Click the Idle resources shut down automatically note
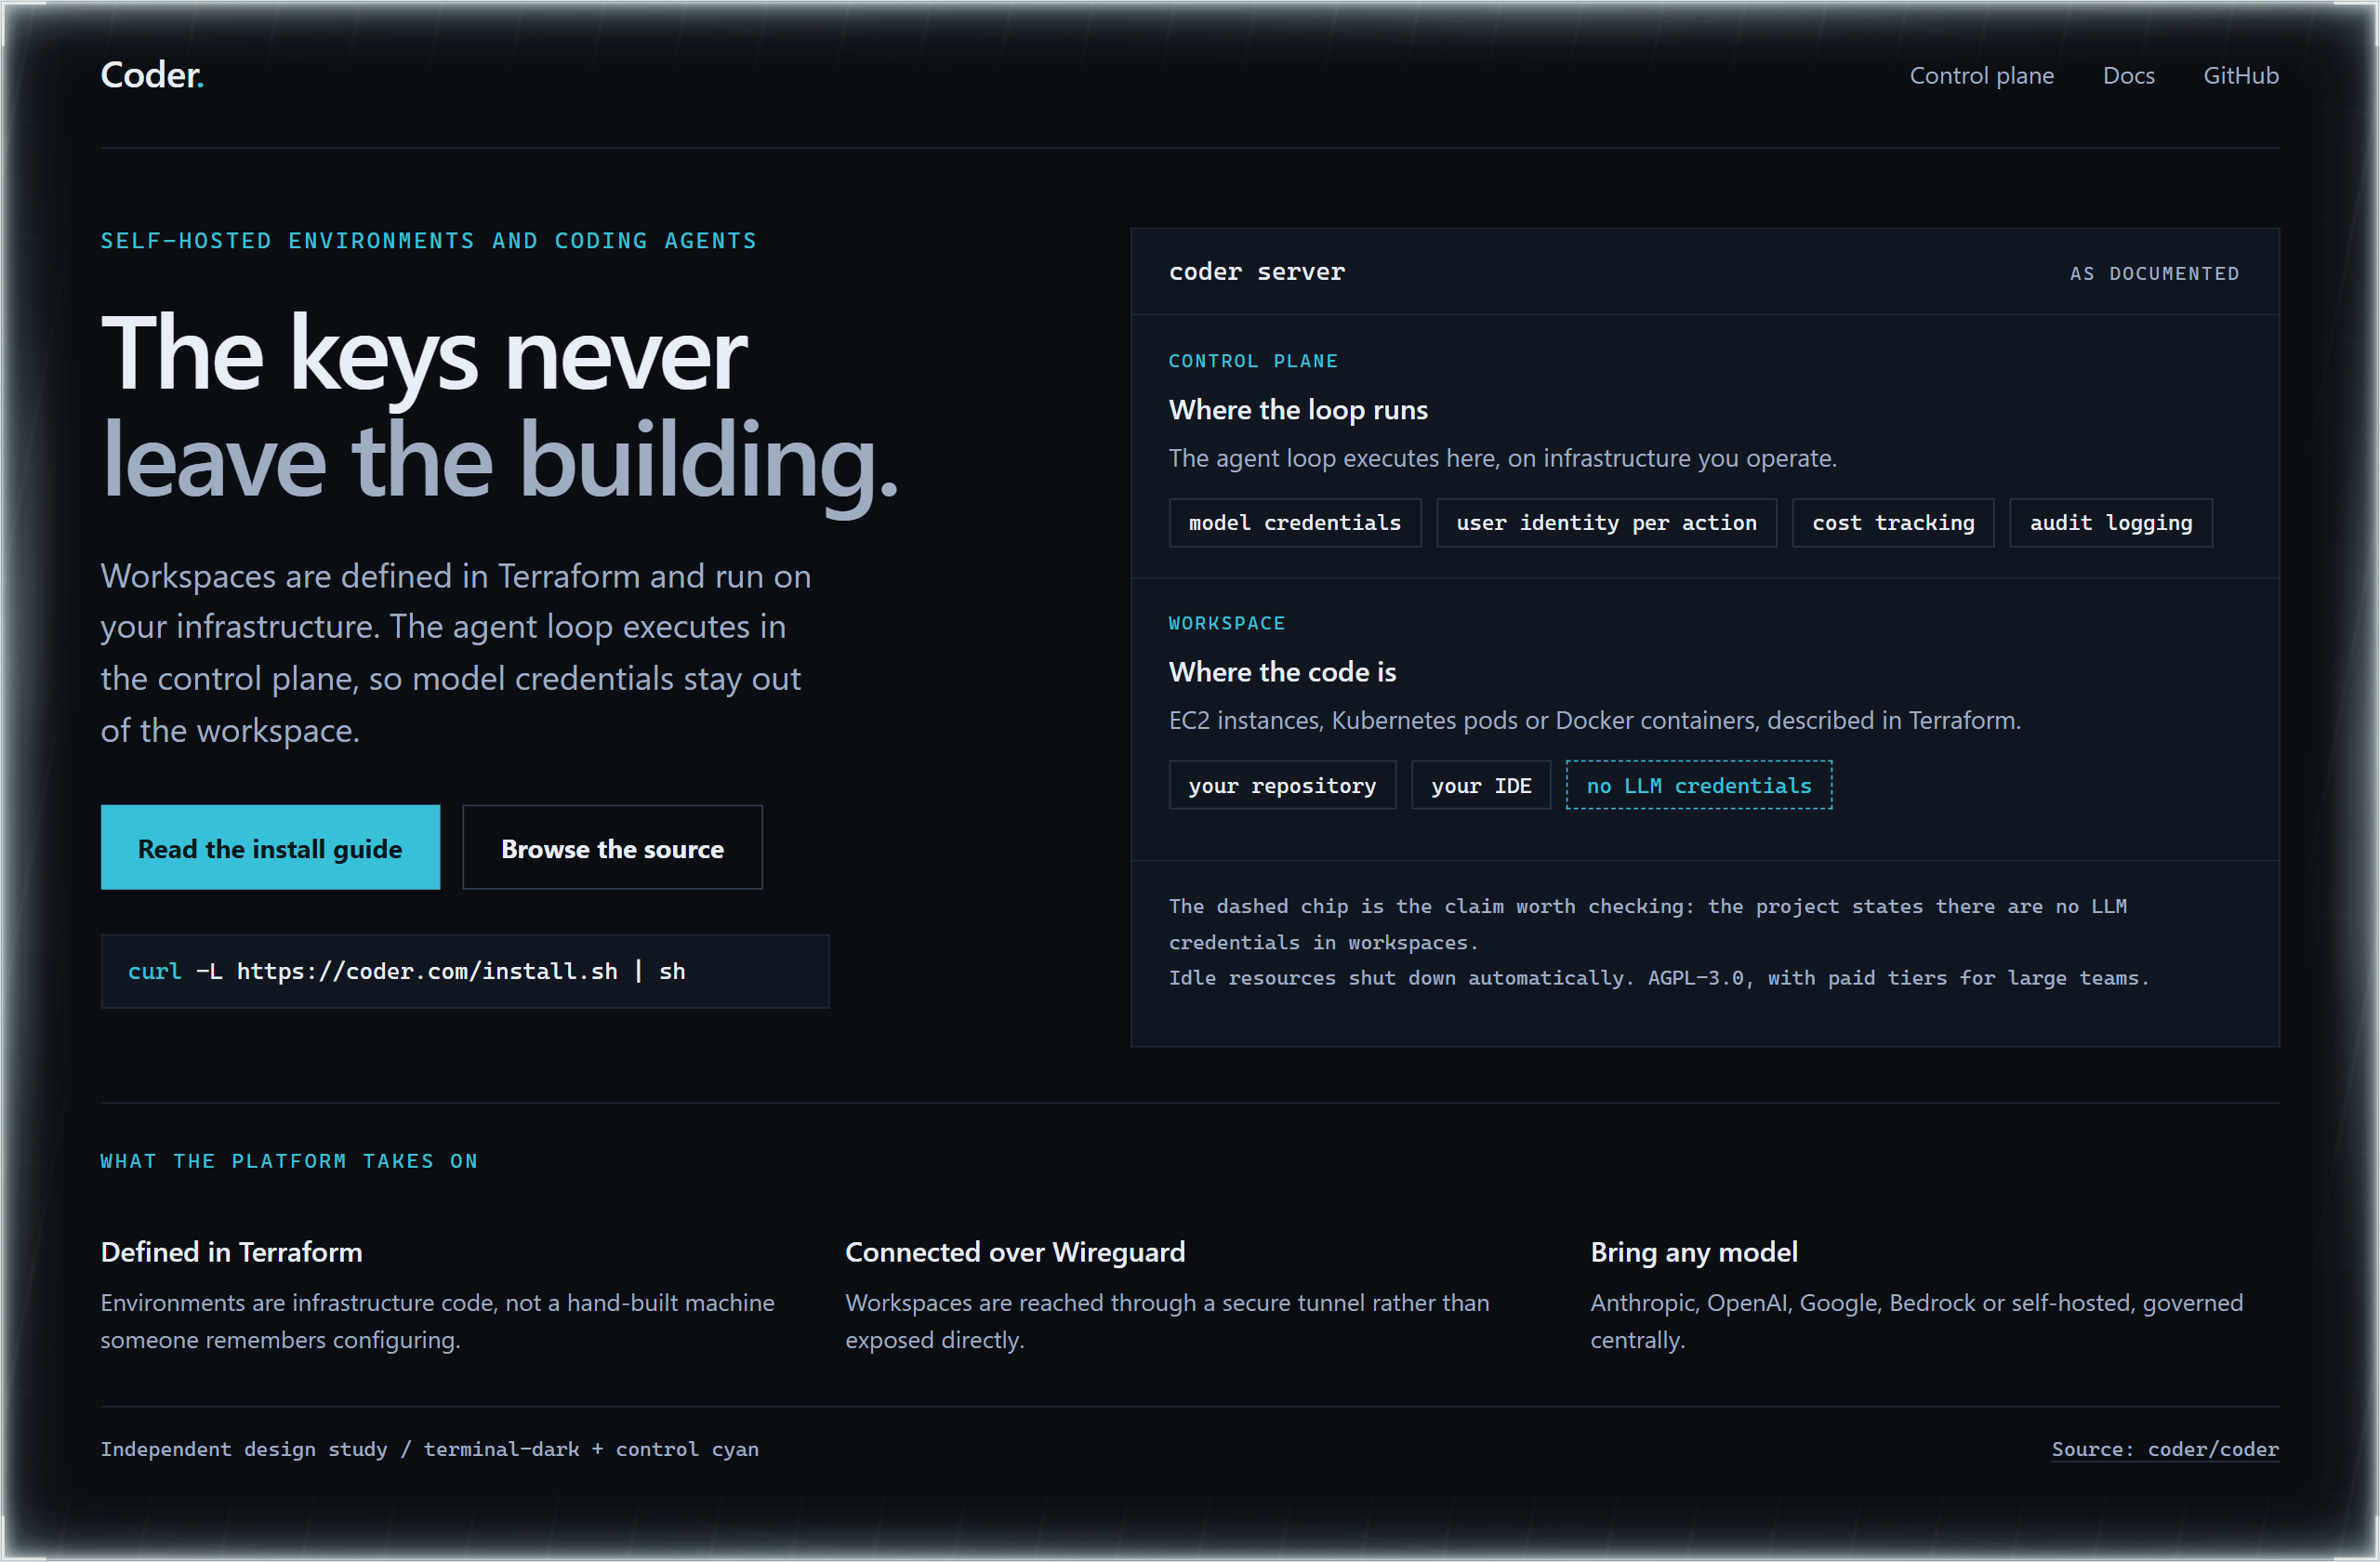Image resolution: width=2380 pixels, height=1562 pixels. coord(1659,978)
